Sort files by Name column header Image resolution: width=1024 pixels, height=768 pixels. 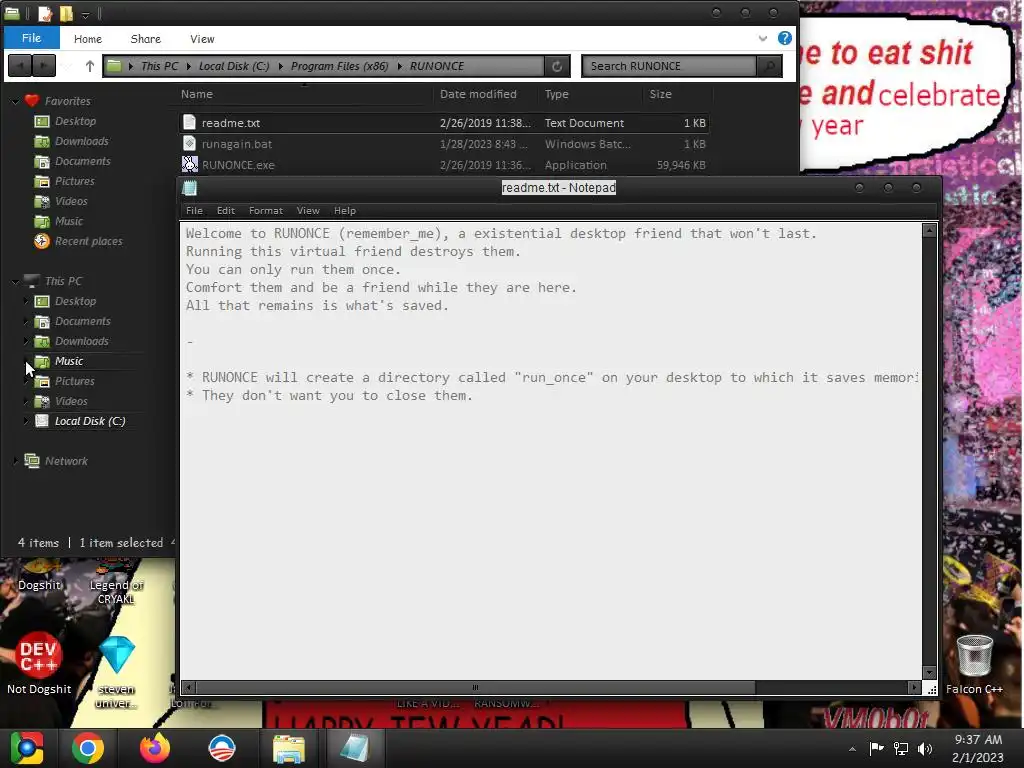click(x=197, y=94)
